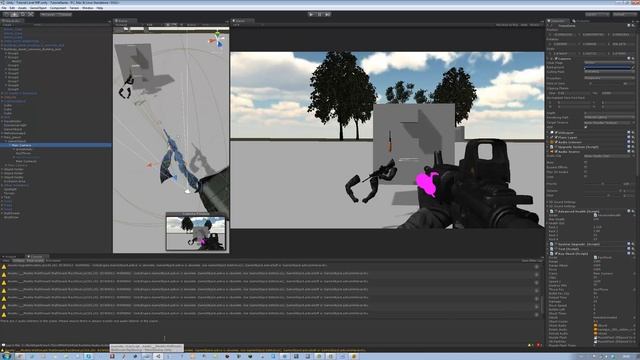The width and height of the screenshot is (640, 360).
Task: Open the File menu
Action: click(4, 8)
